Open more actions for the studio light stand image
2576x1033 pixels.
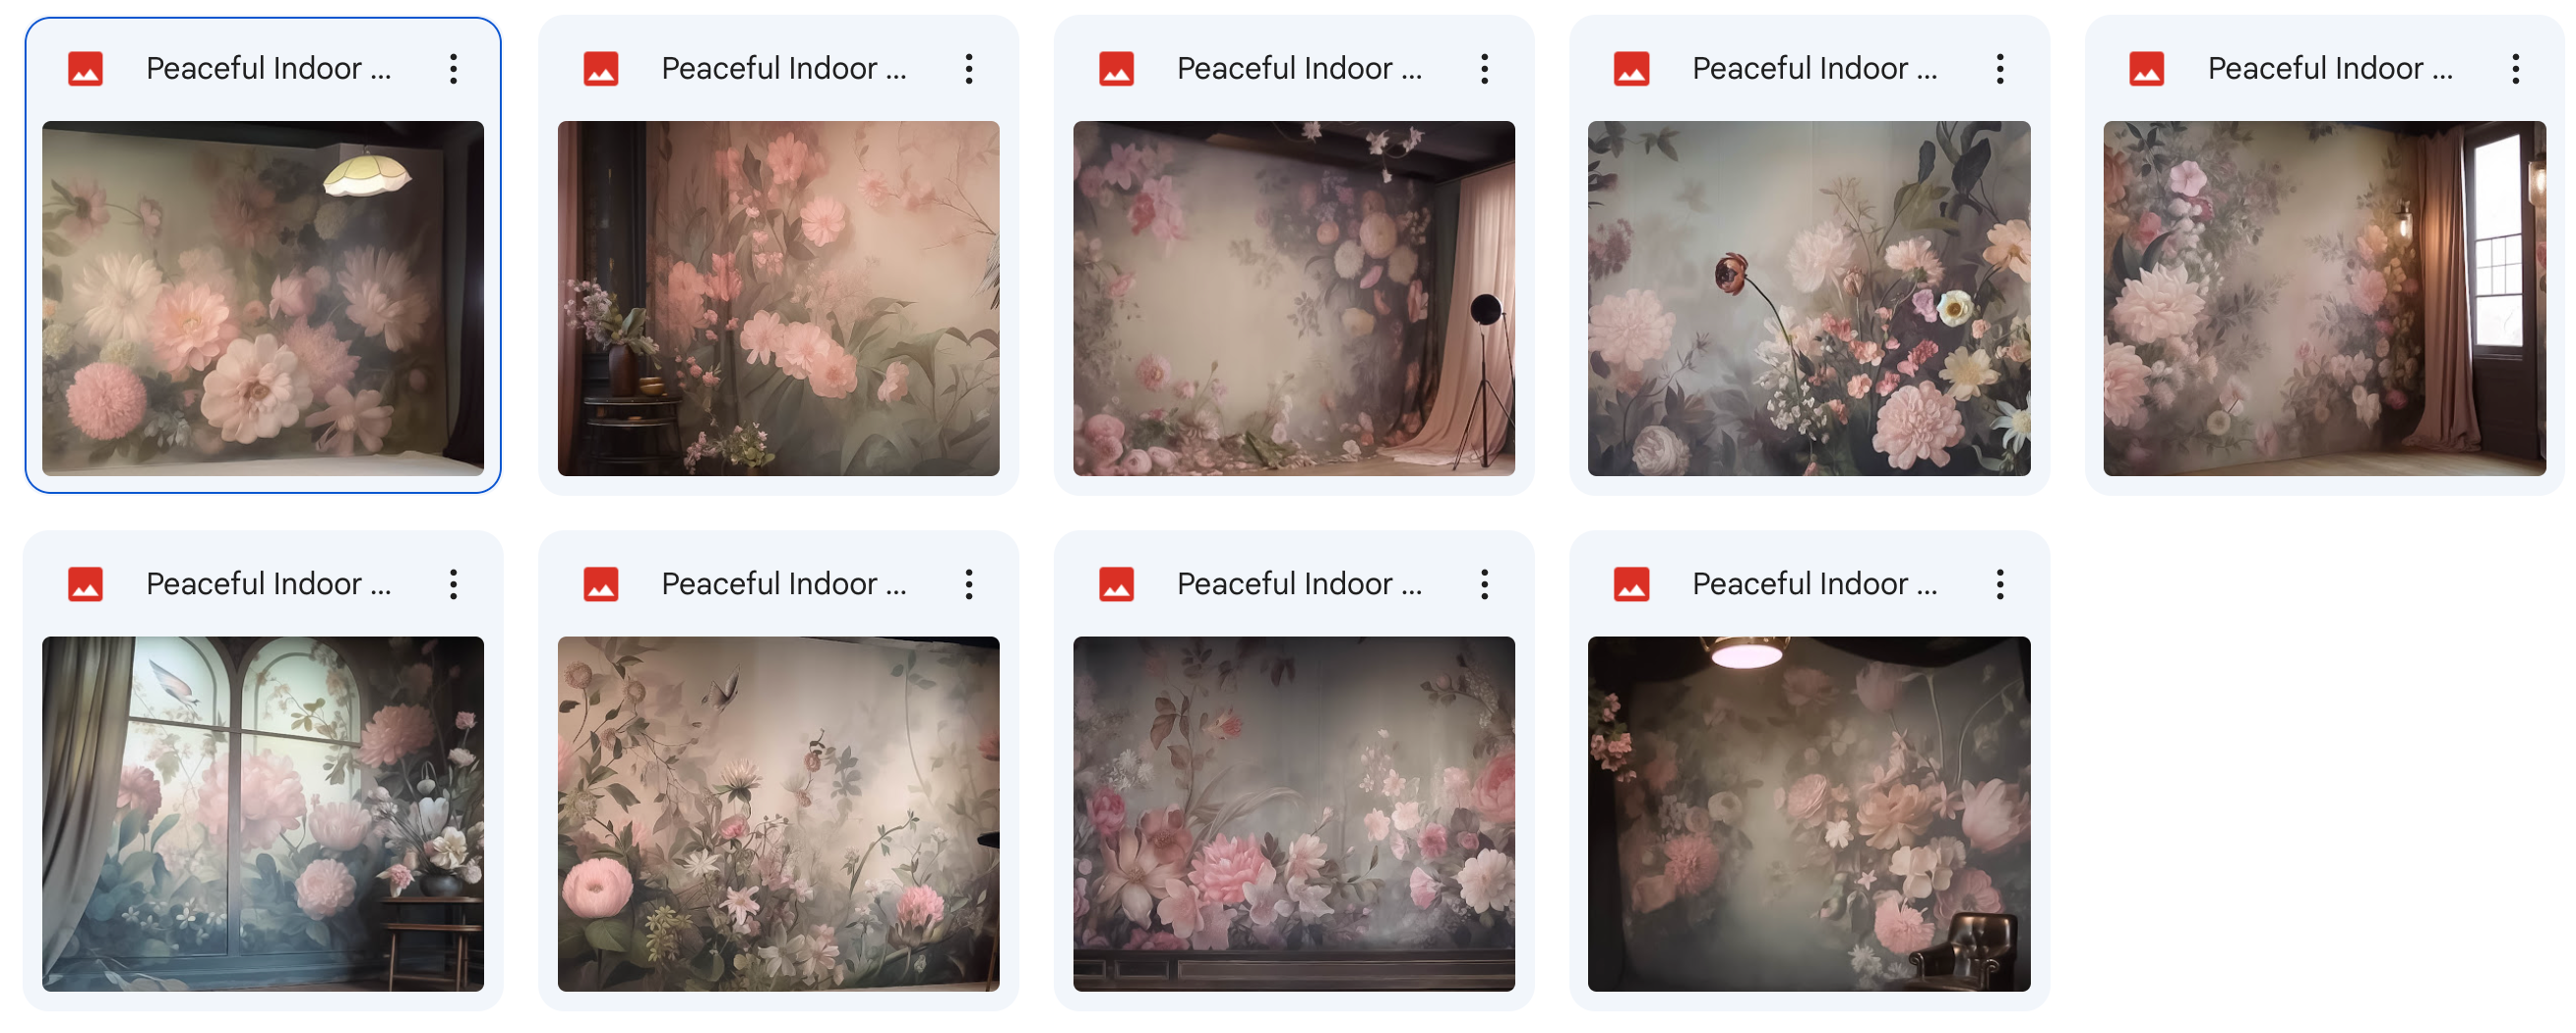1484,69
